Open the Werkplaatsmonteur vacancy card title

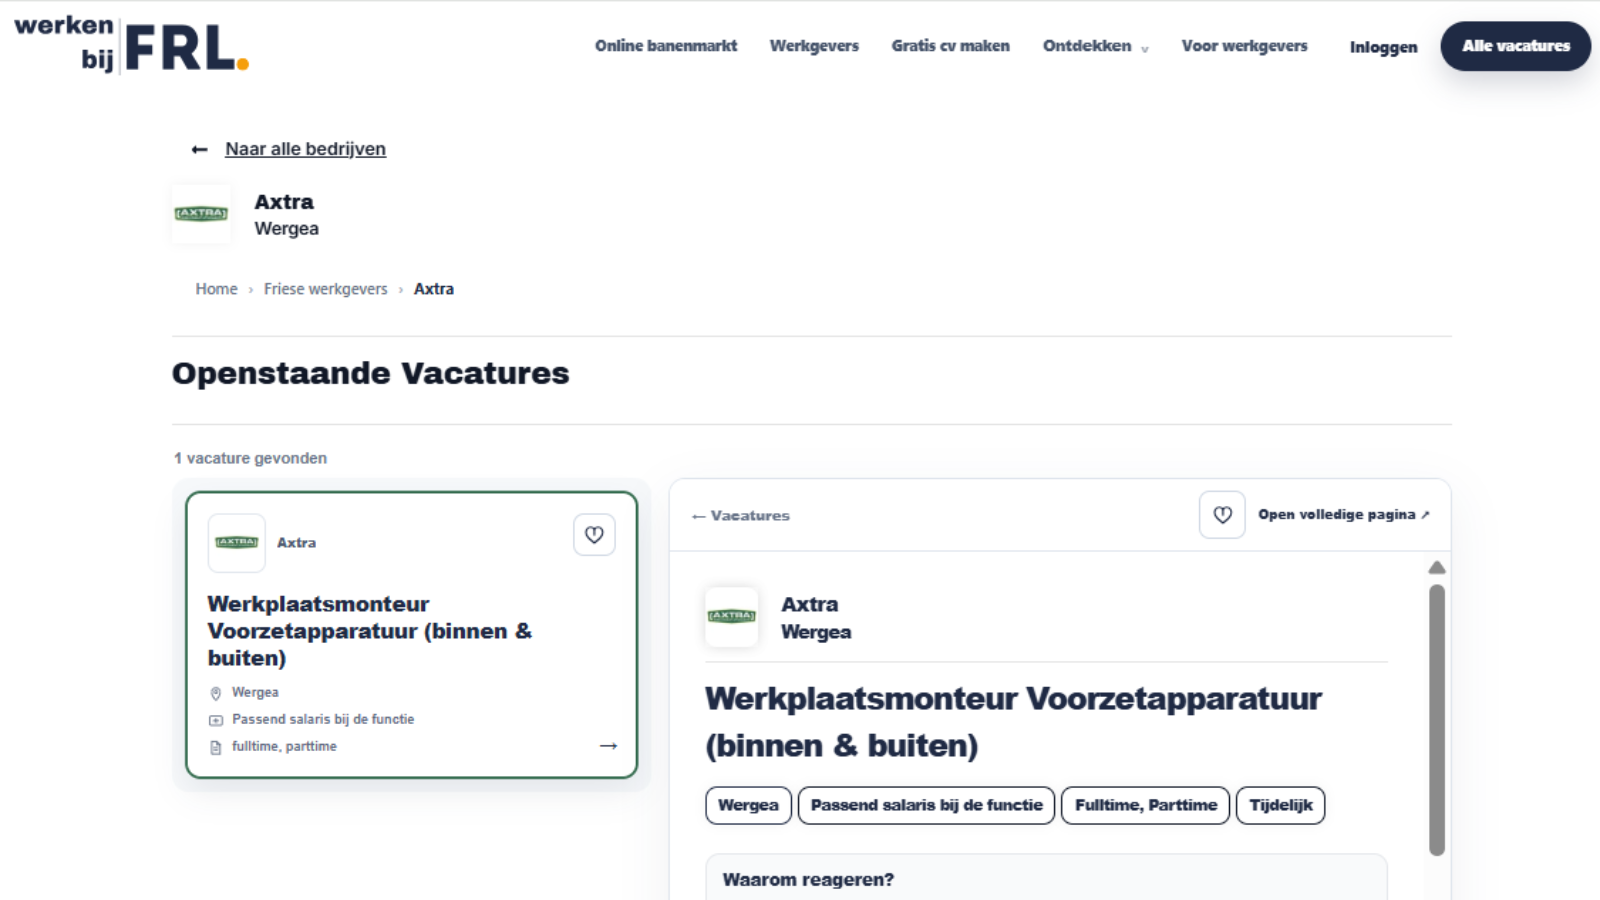(x=370, y=631)
